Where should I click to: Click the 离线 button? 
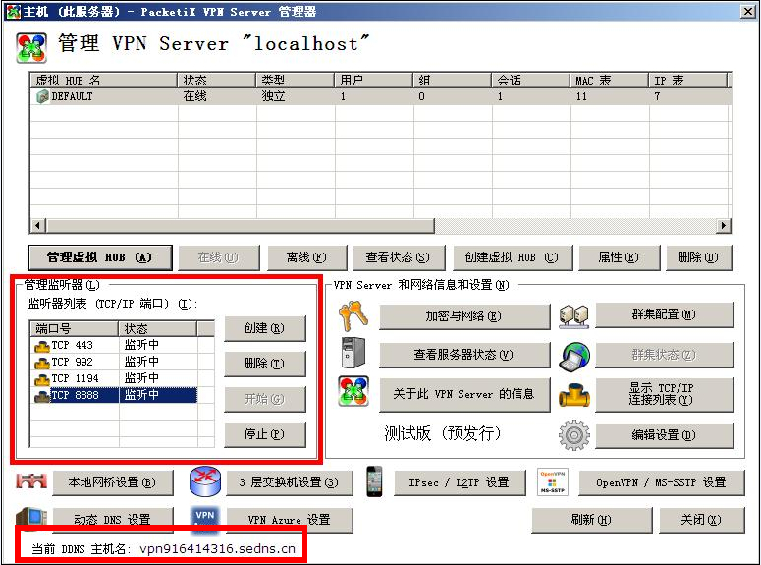pos(307,257)
